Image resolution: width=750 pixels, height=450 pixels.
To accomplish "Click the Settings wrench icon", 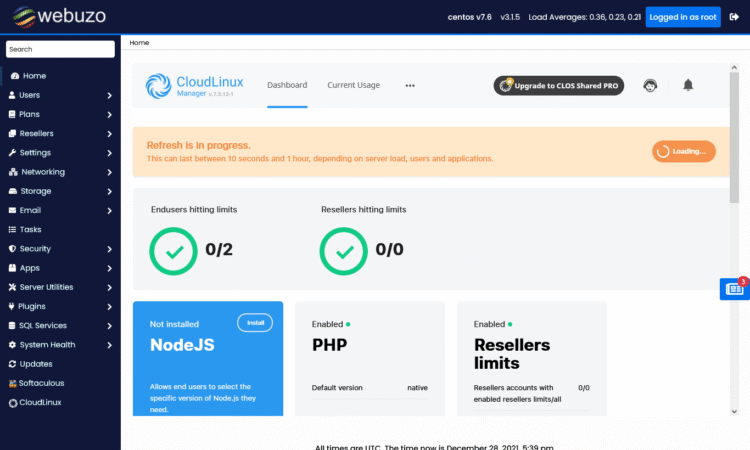I will [12, 153].
